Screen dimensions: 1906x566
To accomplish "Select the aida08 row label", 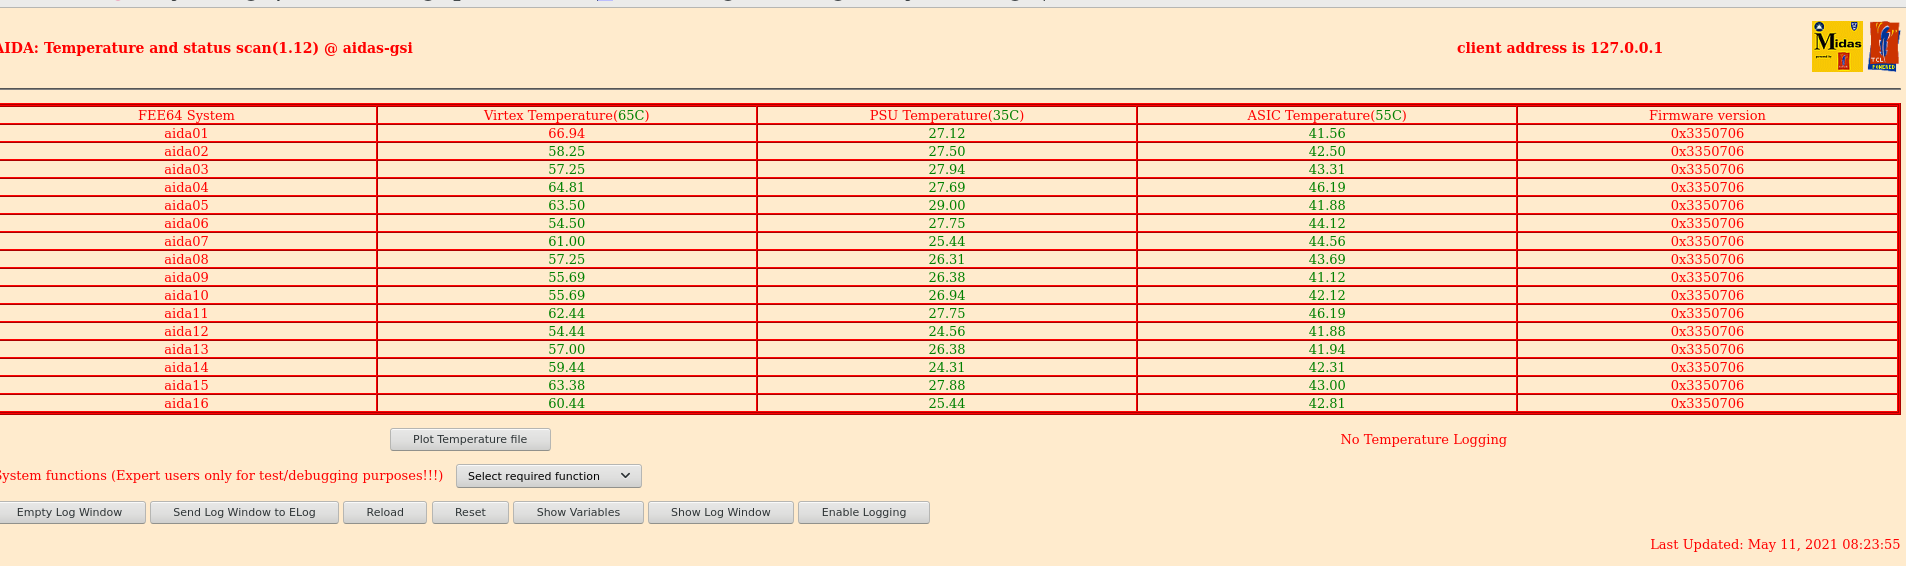I will pyautogui.click(x=186, y=259).
